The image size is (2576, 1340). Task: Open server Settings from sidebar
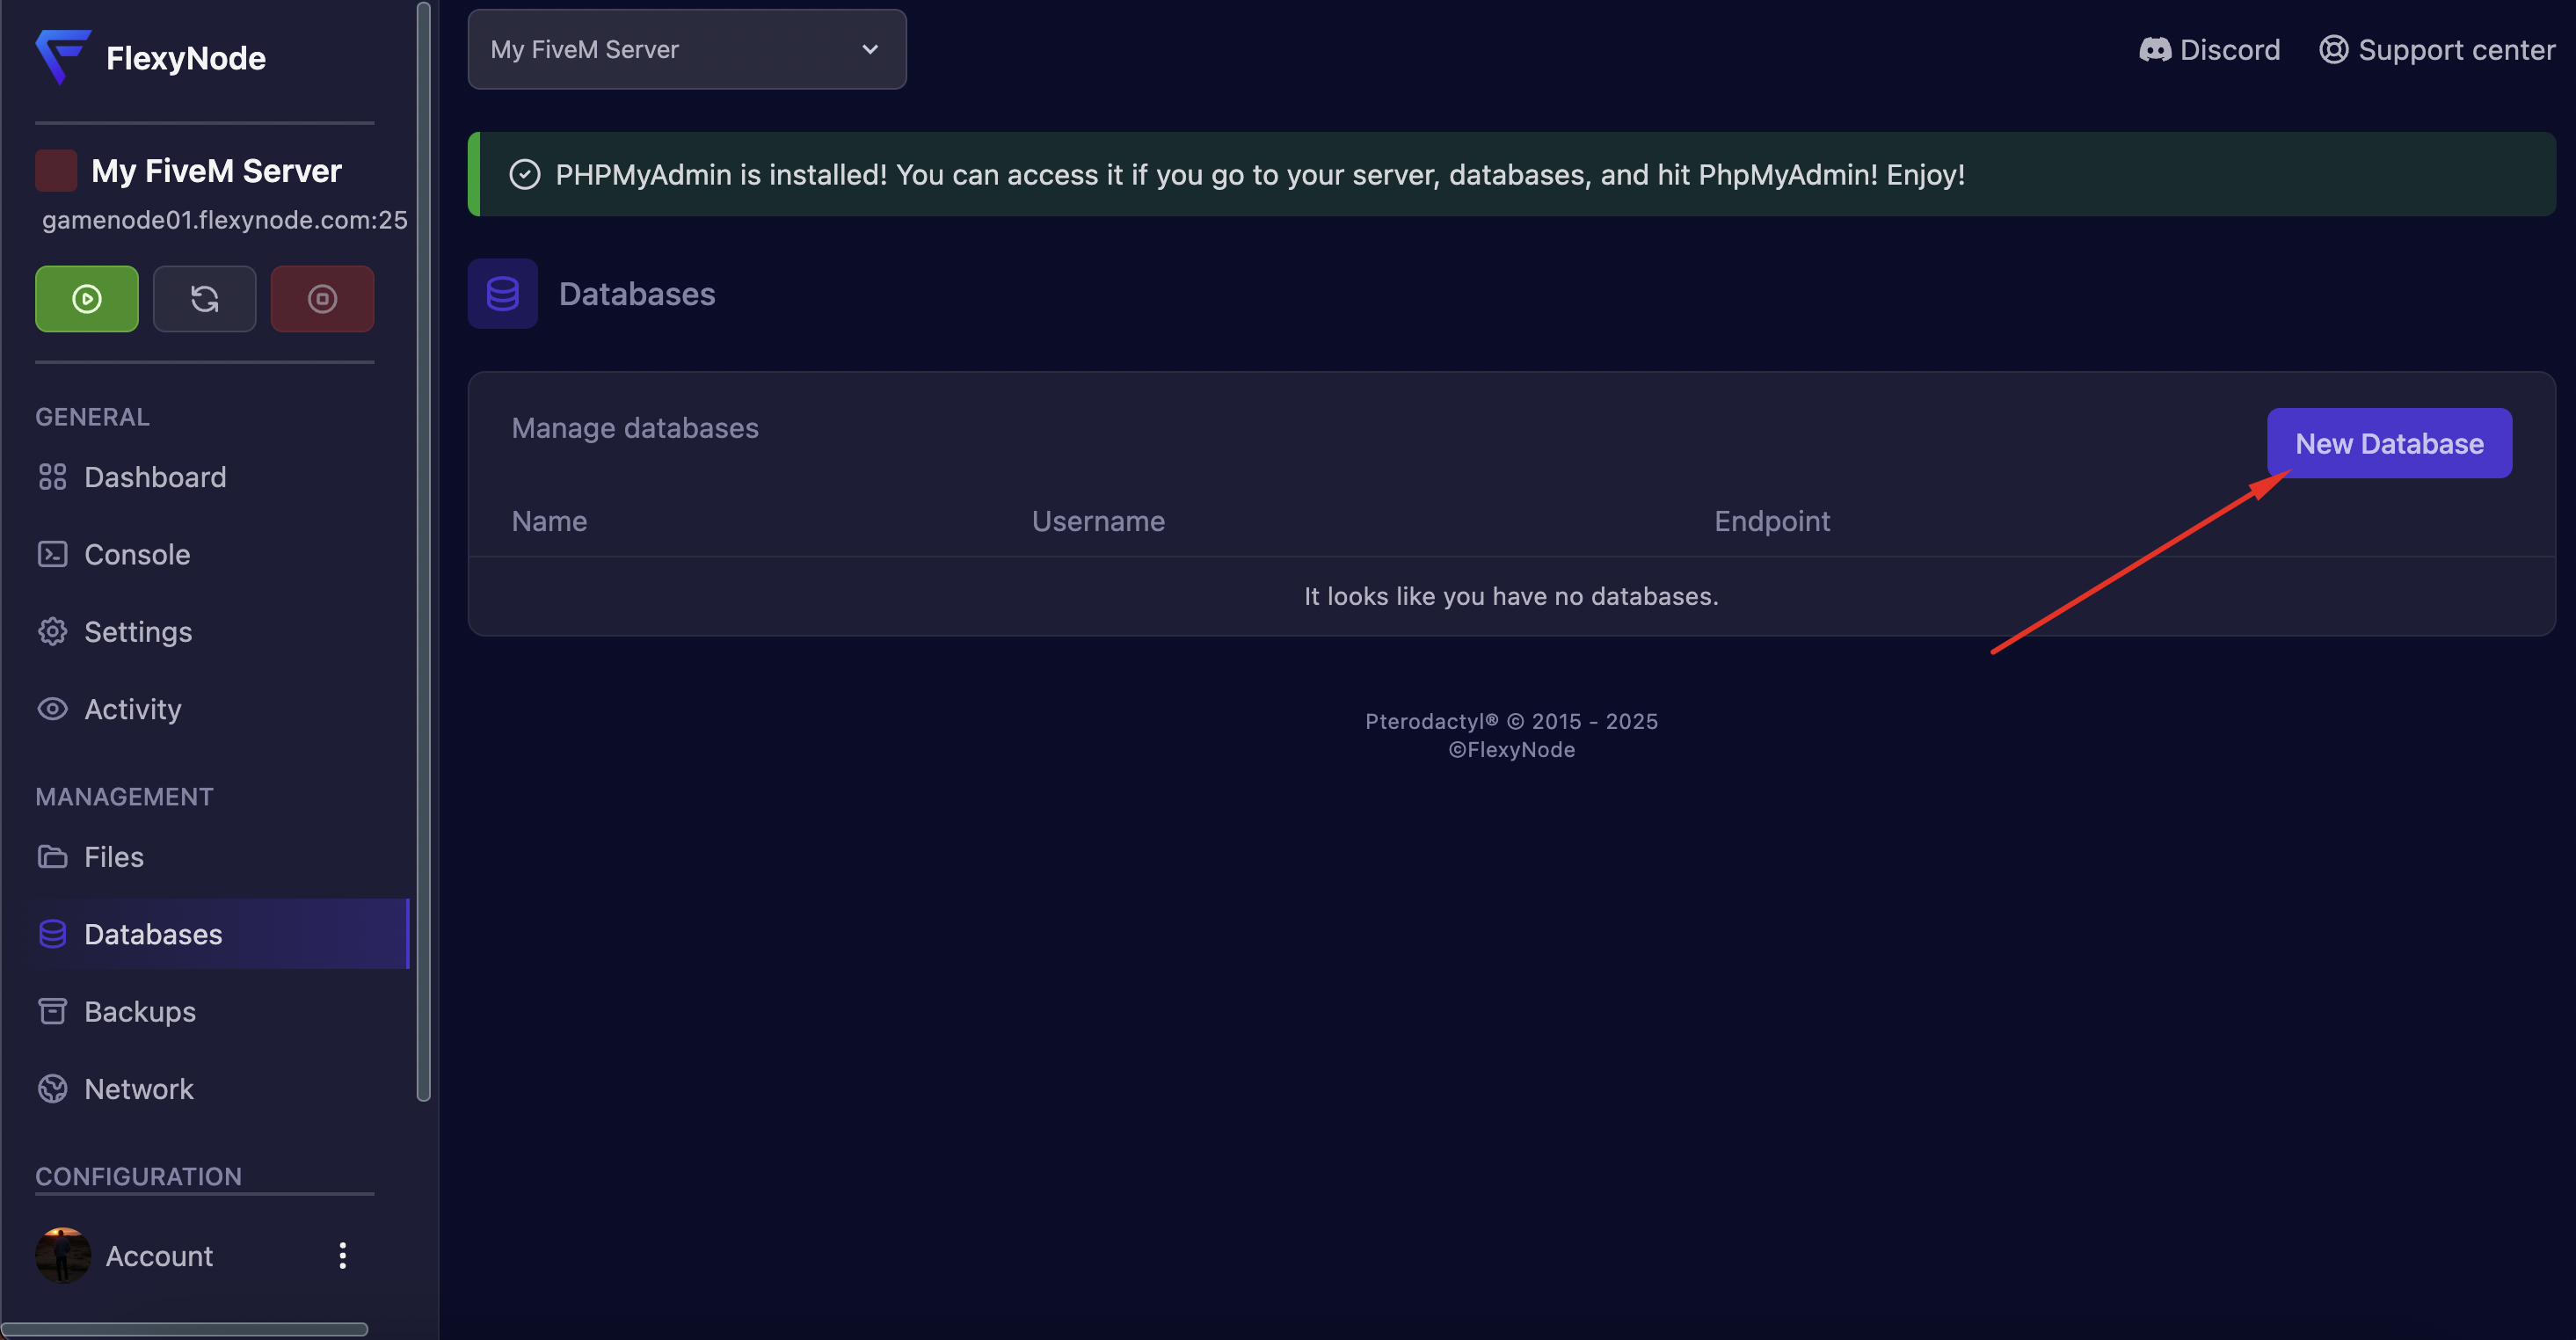[138, 632]
